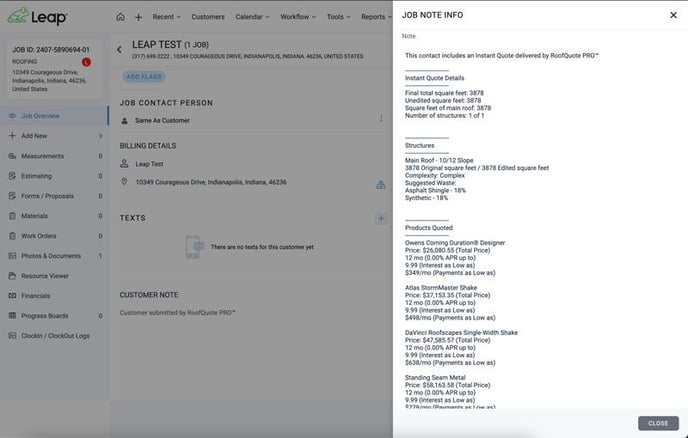This screenshot has height=438, width=688.
Task: Click 'Owens Corning Duration® Designer' product
Action: click(x=455, y=243)
